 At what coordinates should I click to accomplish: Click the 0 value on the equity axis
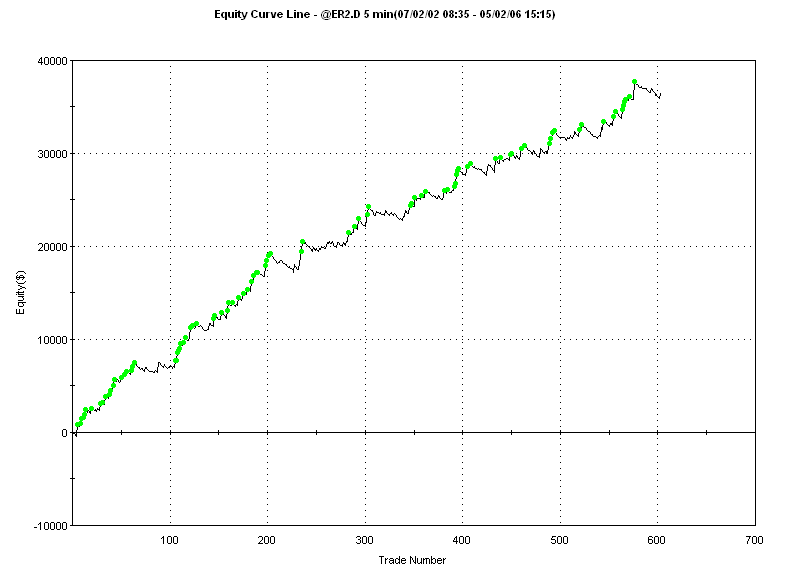pos(65,433)
